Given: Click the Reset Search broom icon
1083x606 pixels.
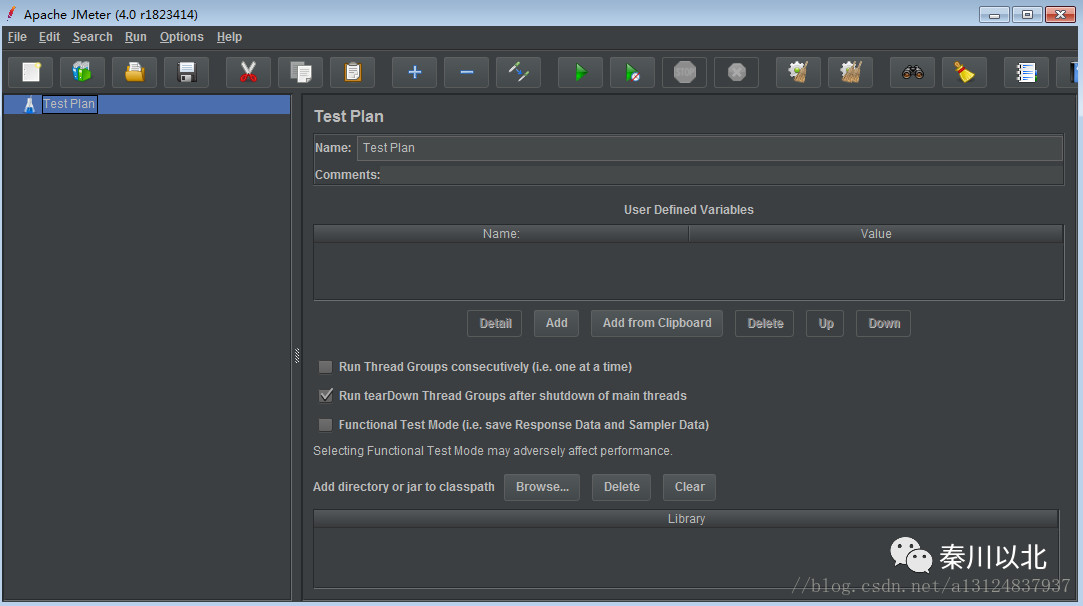Looking at the screenshot, I should click(x=964, y=72).
